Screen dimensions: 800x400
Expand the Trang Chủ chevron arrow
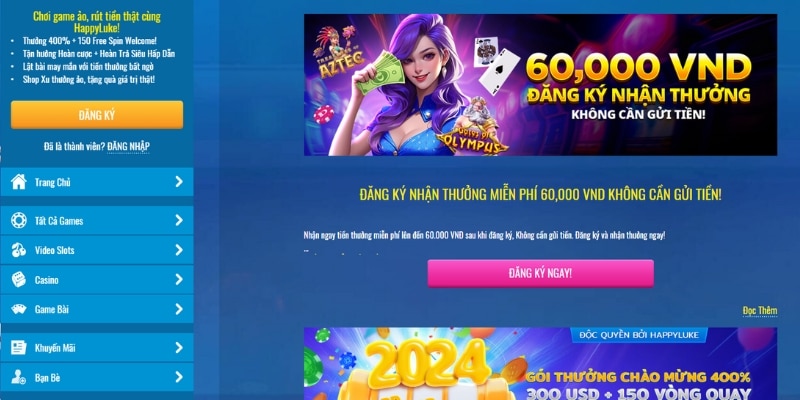click(x=179, y=182)
